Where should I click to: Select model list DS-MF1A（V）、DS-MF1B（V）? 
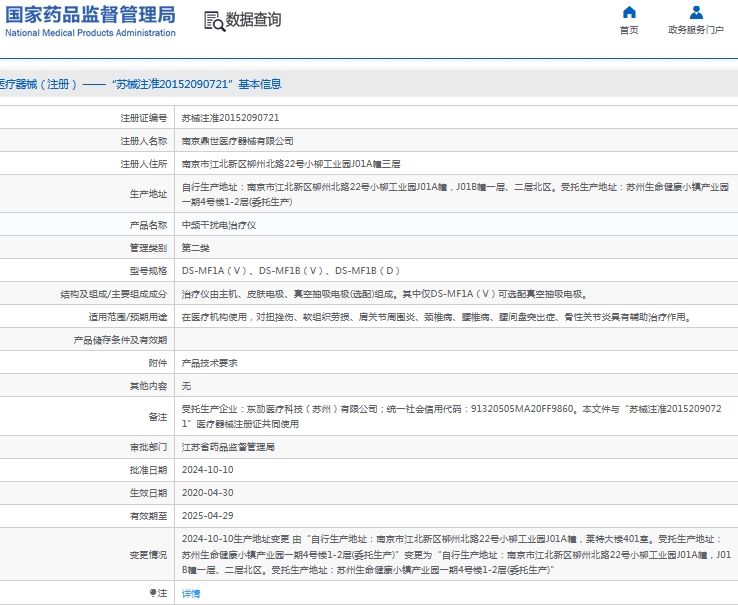pos(291,271)
